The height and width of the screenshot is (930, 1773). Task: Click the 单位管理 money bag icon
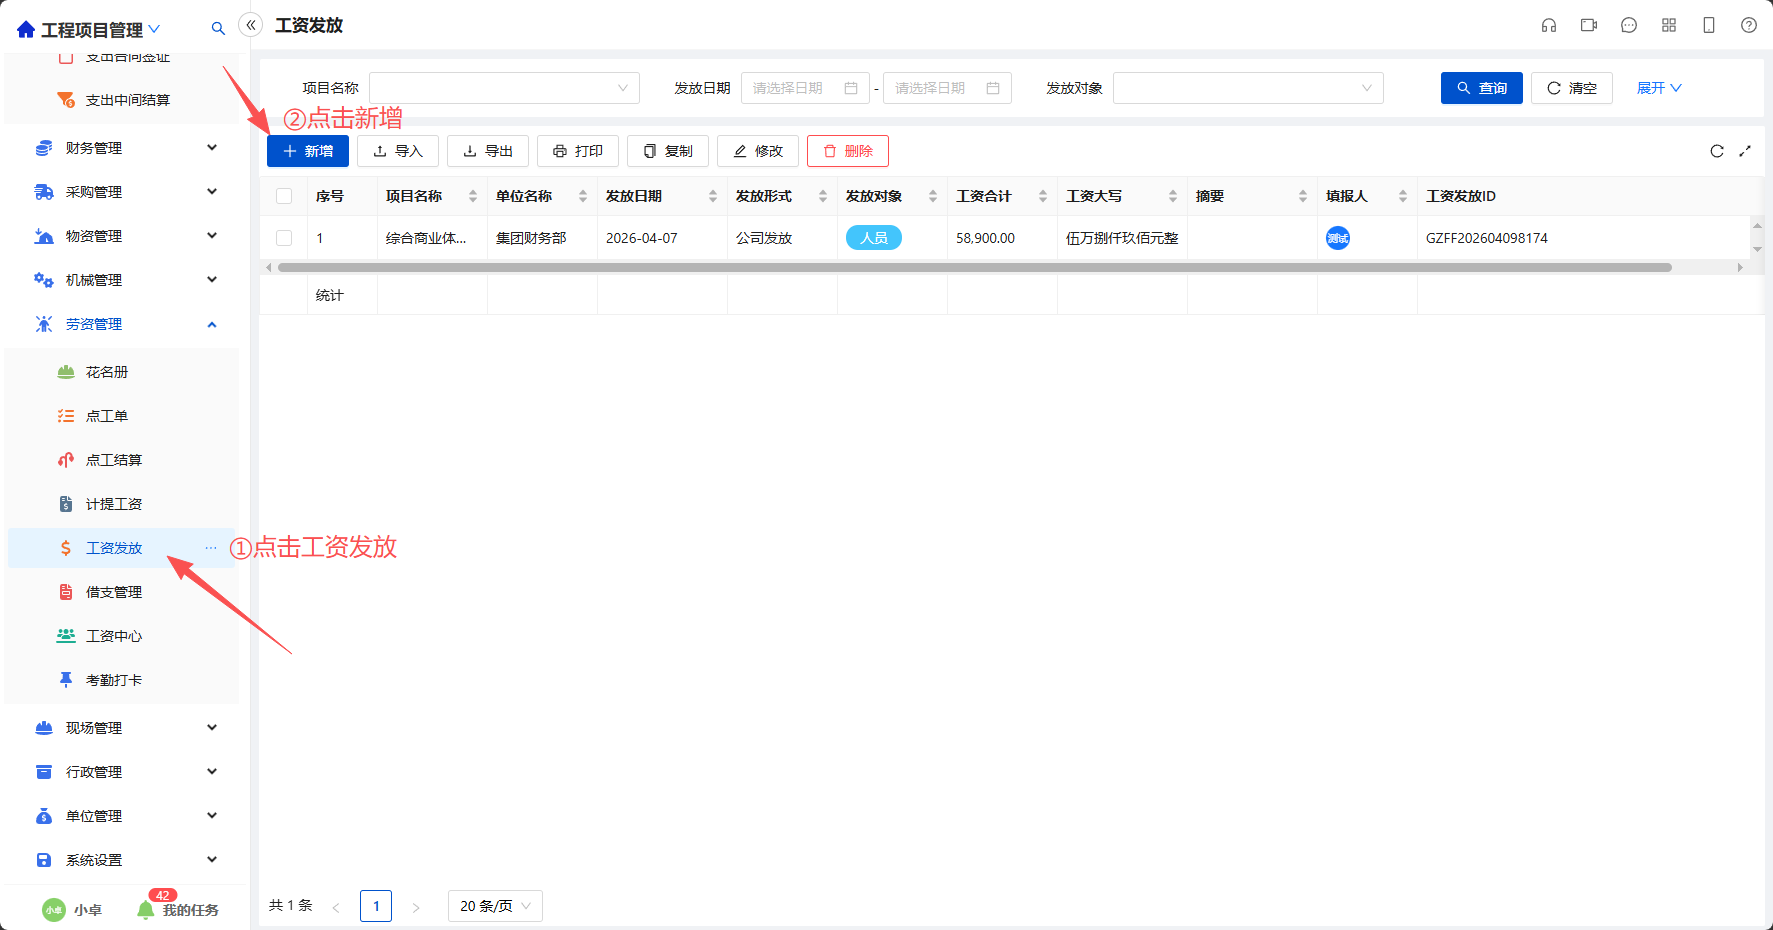(44, 816)
